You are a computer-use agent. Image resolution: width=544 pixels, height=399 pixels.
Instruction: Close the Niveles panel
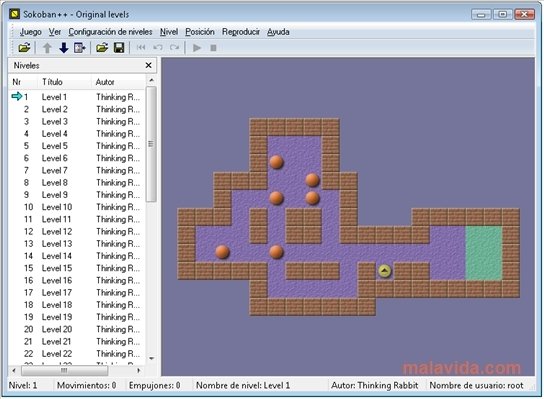[148, 65]
